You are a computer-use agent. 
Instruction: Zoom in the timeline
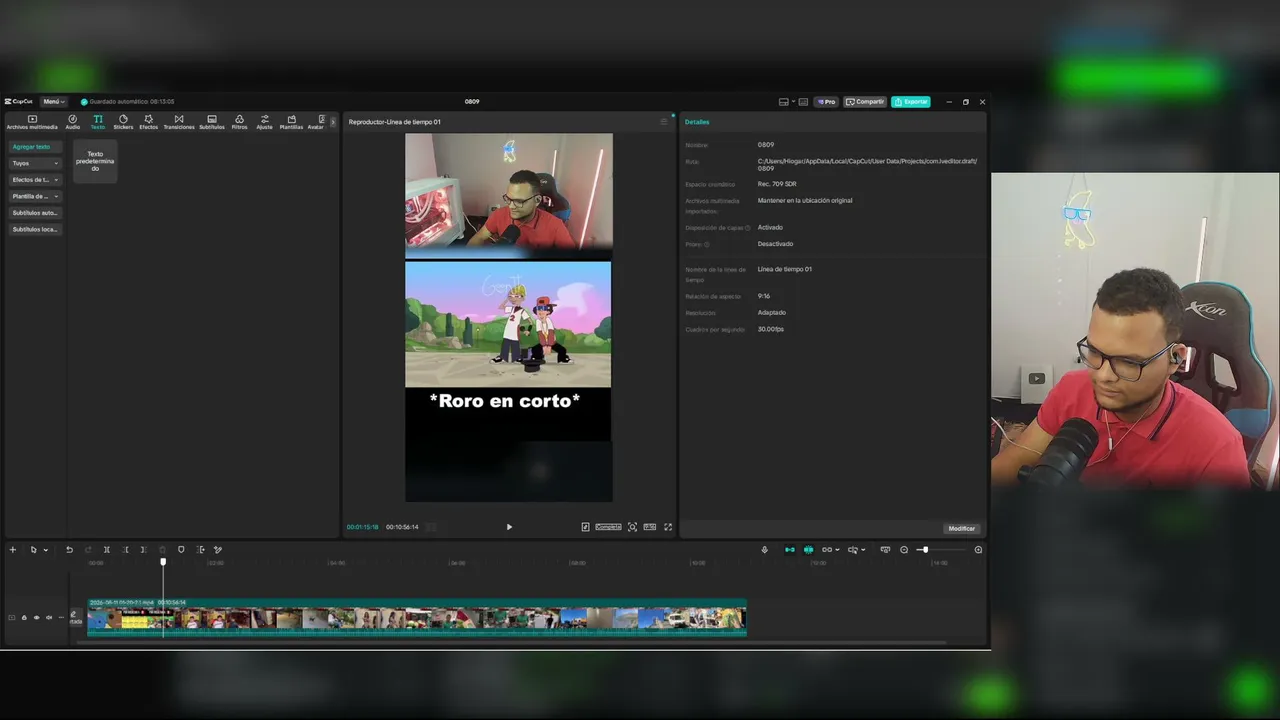click(978, 549)
